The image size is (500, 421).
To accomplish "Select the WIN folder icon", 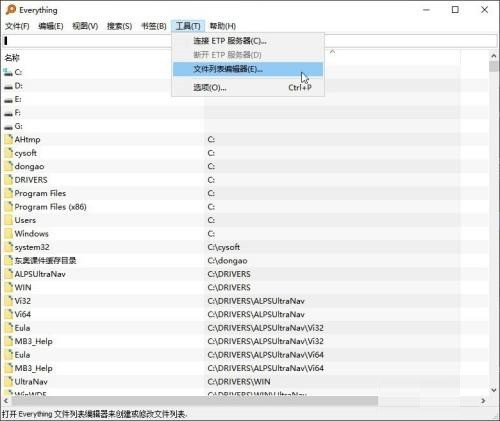I will [x=8, y=287].
